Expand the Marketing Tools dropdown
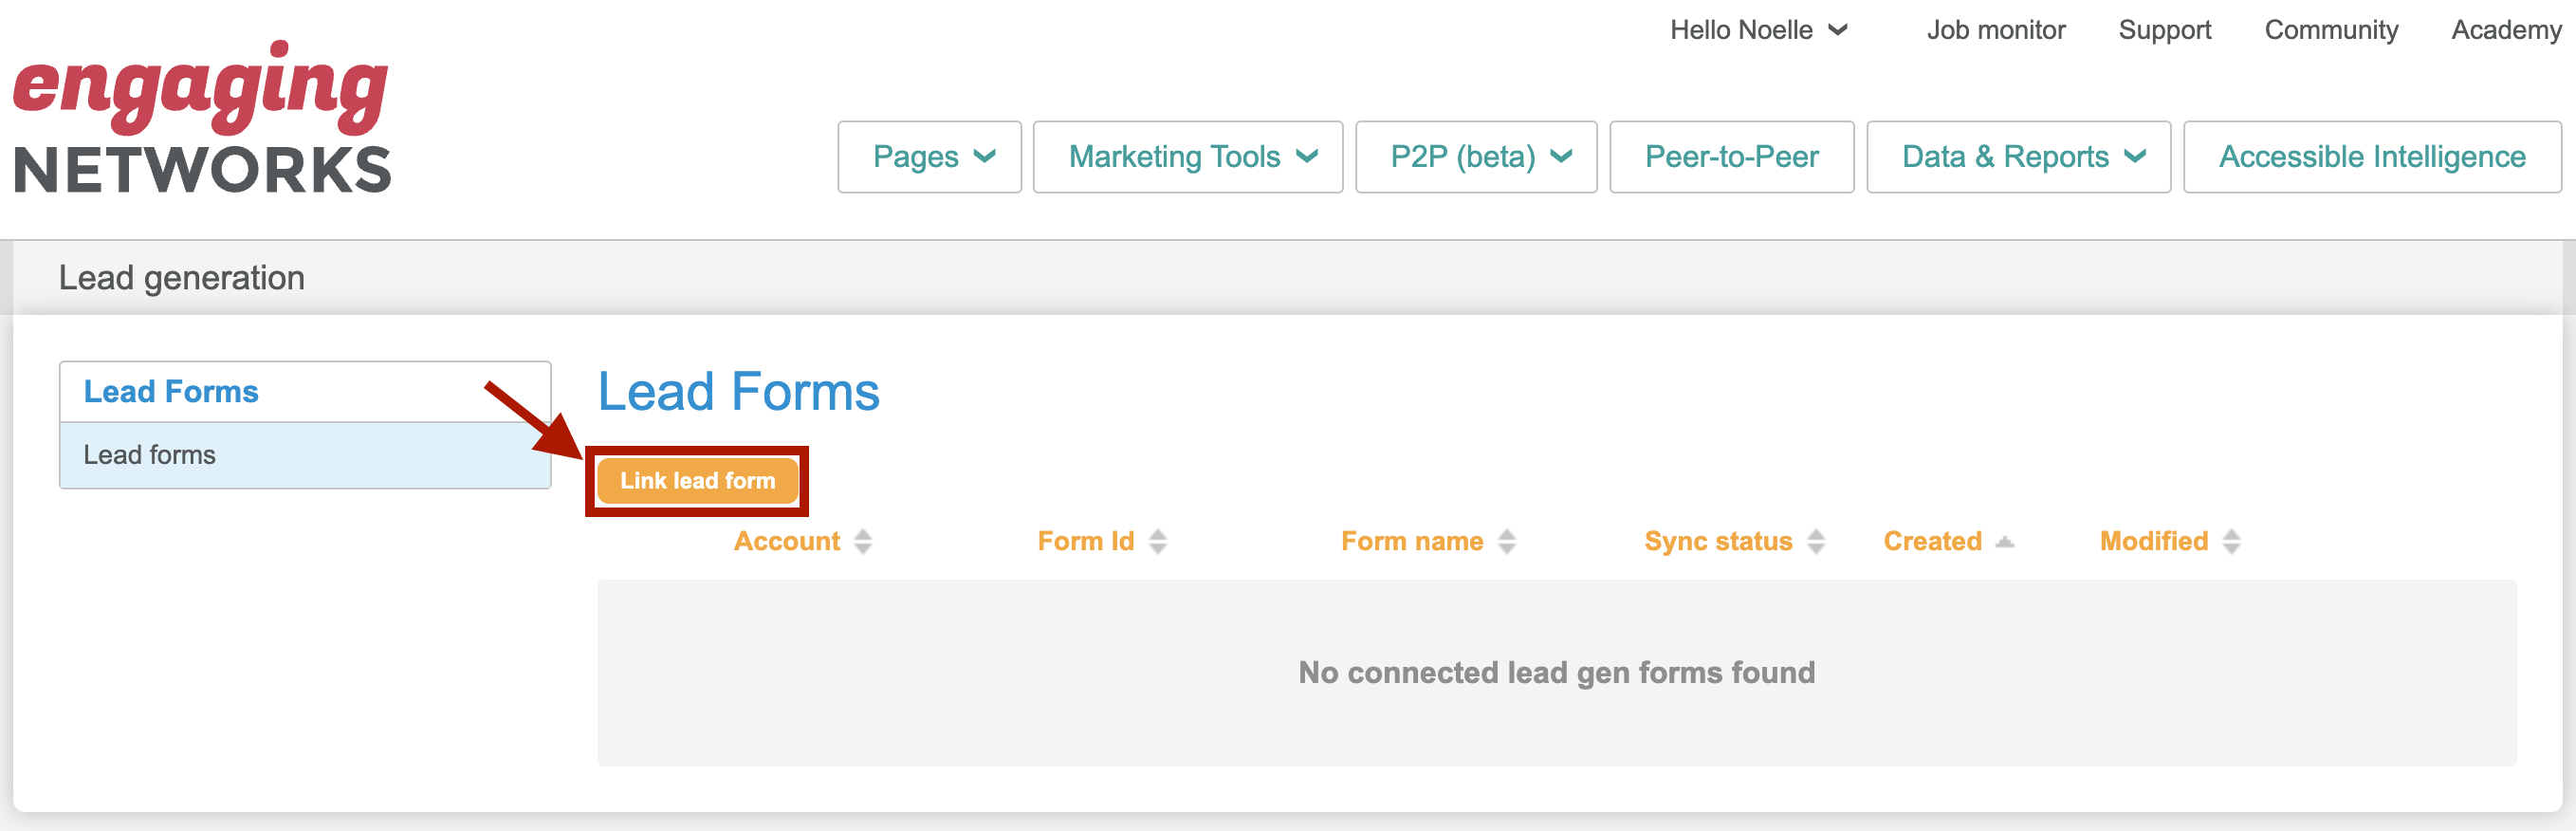Viewport: 2576px width, 831px height. pyautogui.click(x=1187, y=157)
